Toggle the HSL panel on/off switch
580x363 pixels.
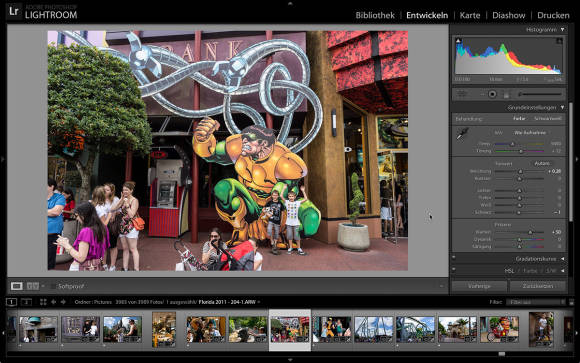pyautogui.click(x=454, y=269)
